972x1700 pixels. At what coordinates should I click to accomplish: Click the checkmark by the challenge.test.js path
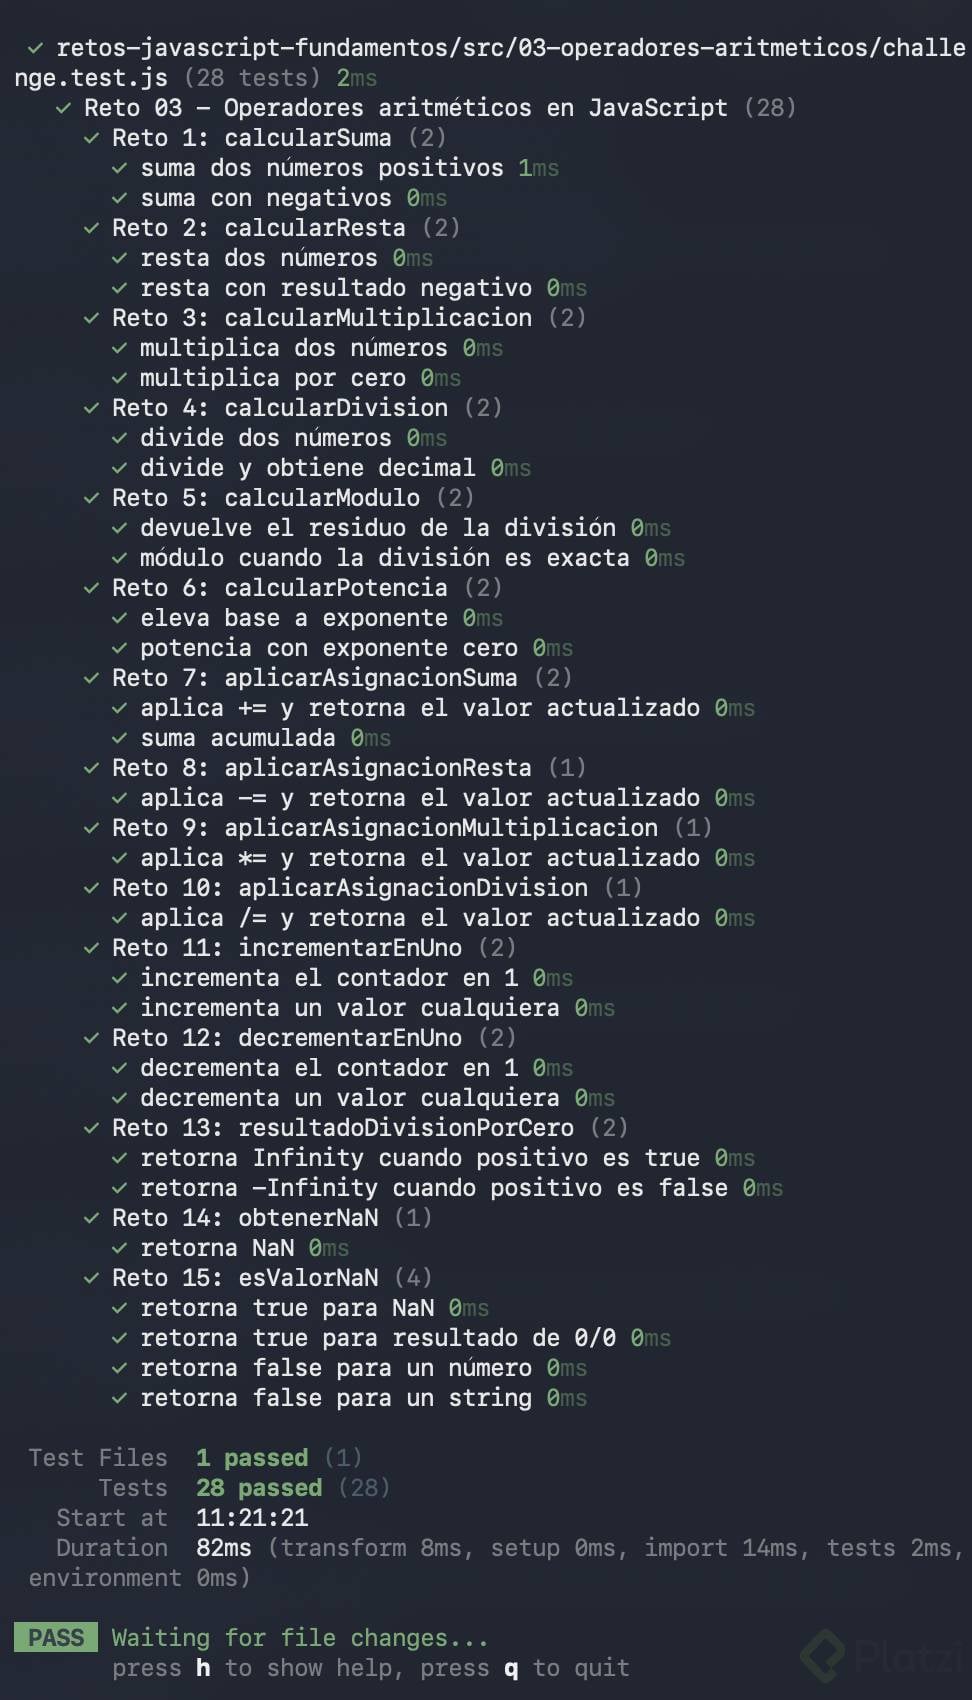35,48
